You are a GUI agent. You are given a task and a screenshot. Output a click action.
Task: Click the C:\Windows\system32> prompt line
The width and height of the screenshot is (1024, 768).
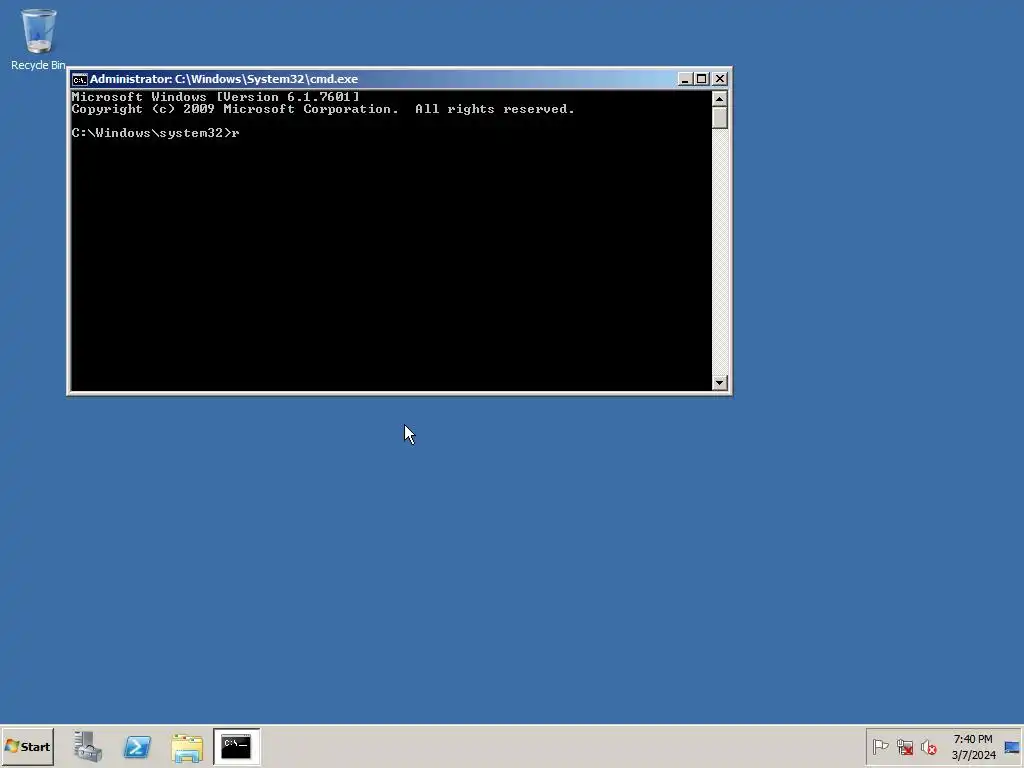coord(155,133)
